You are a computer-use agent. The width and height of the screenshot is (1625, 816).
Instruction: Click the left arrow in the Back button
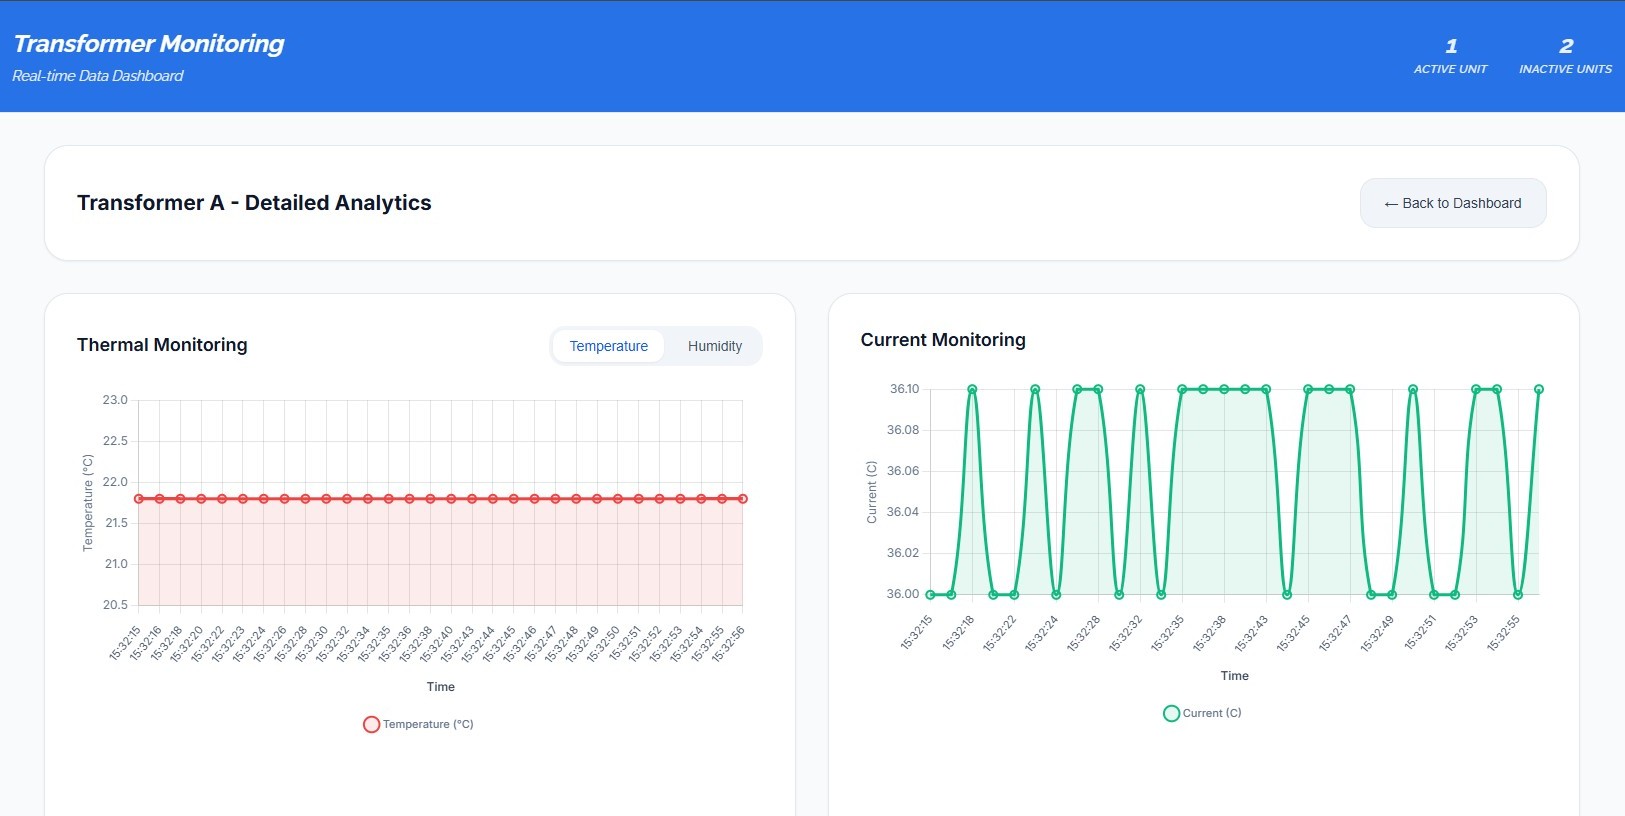pyautogui.click(x=1390, y=204)
